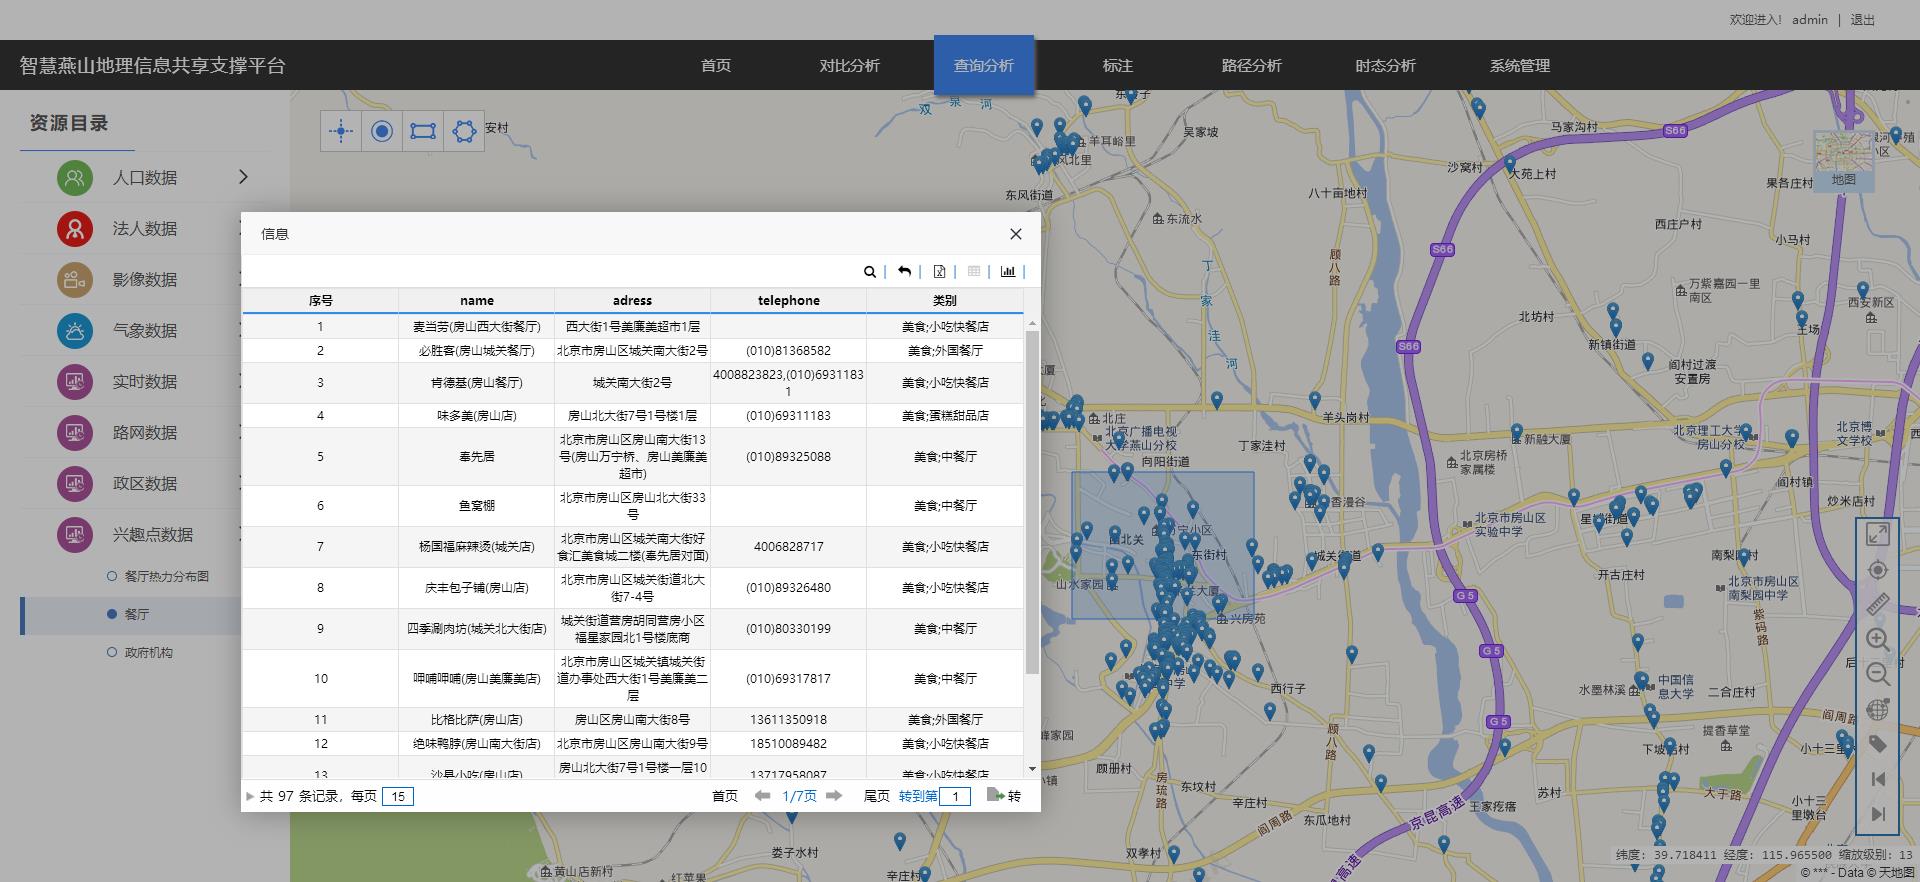The width and height of the screenshot is (1920, 882).
Task: Select the polygon query tool
Action: 464,131
